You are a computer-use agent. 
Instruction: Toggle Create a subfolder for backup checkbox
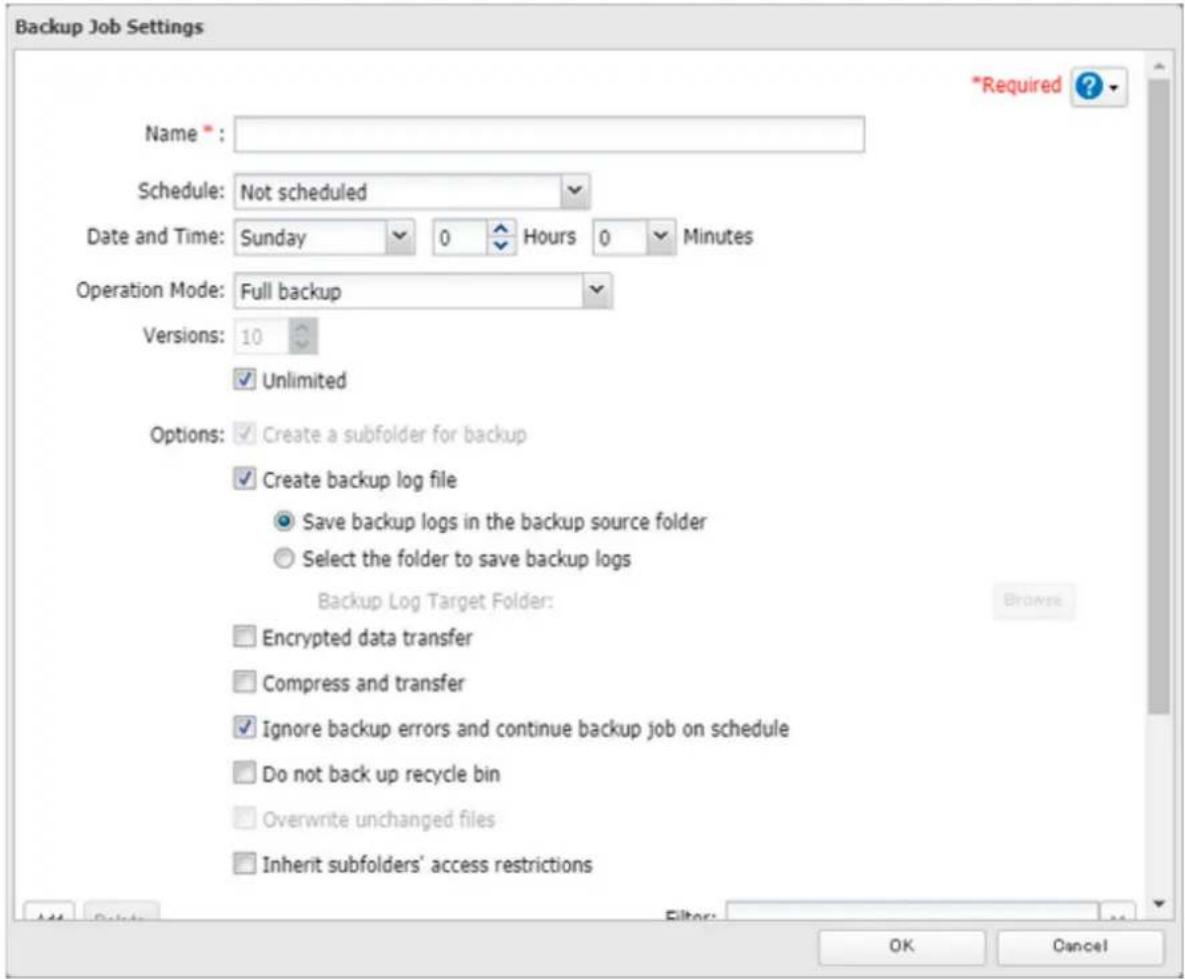tap(244, 434)
